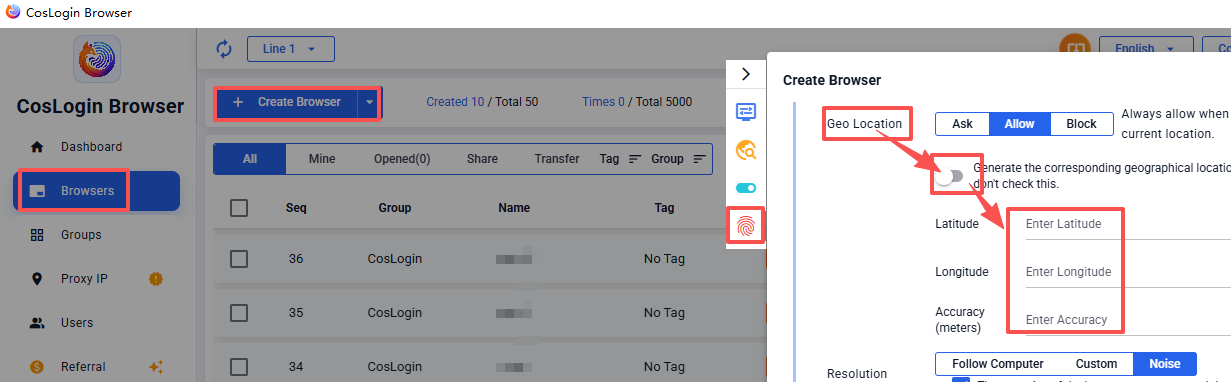This screenshot has width=1231, height=382.
Task: Switch to the Opened(0) tab
Action: 402,159
